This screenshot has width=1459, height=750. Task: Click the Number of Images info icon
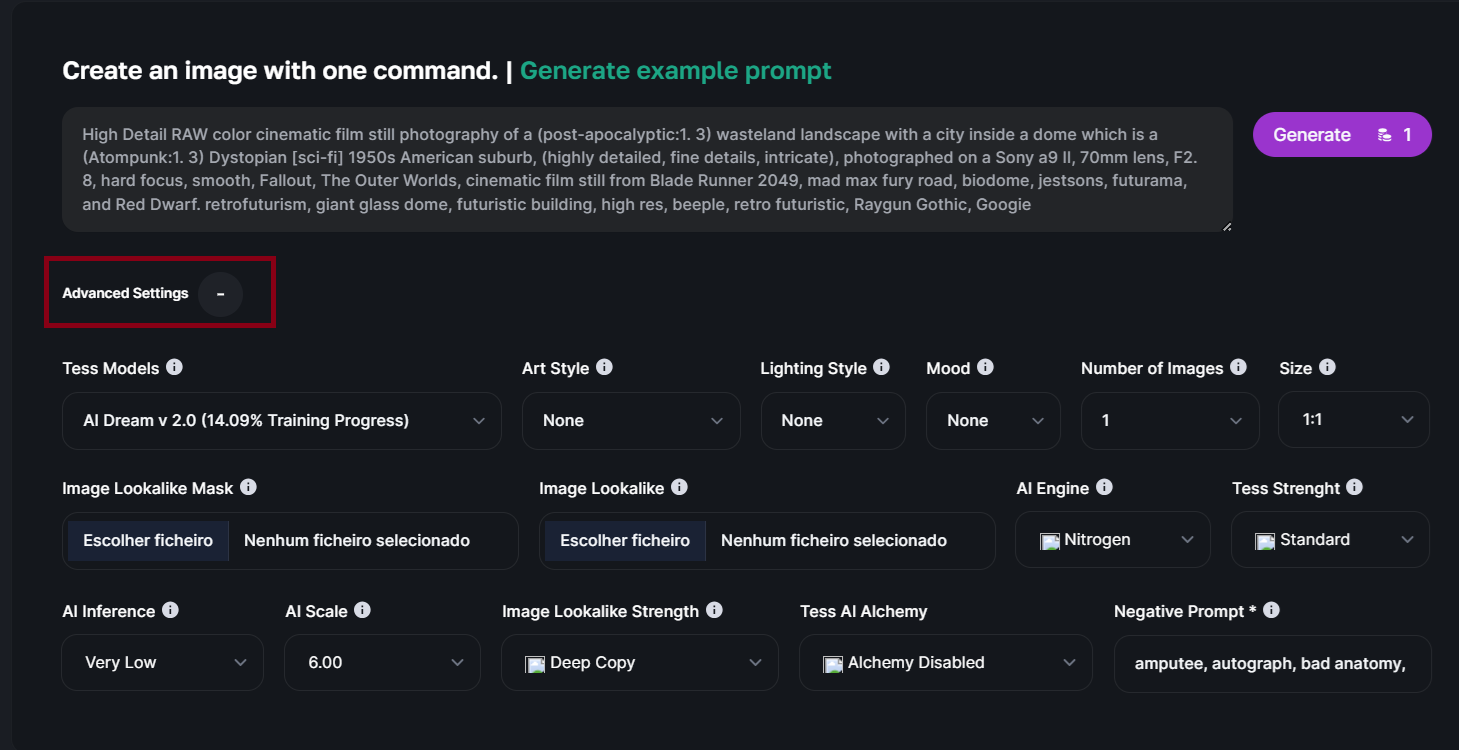1238,367
